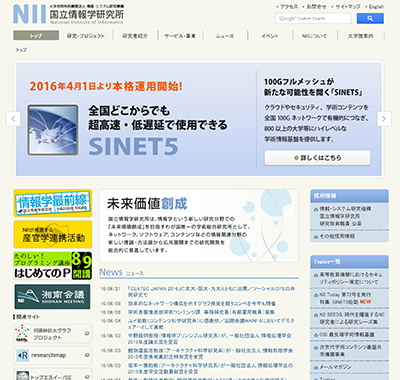Open the researchmap related site link
This screenshot has height=380, width=400.
(x=53, y=355)
